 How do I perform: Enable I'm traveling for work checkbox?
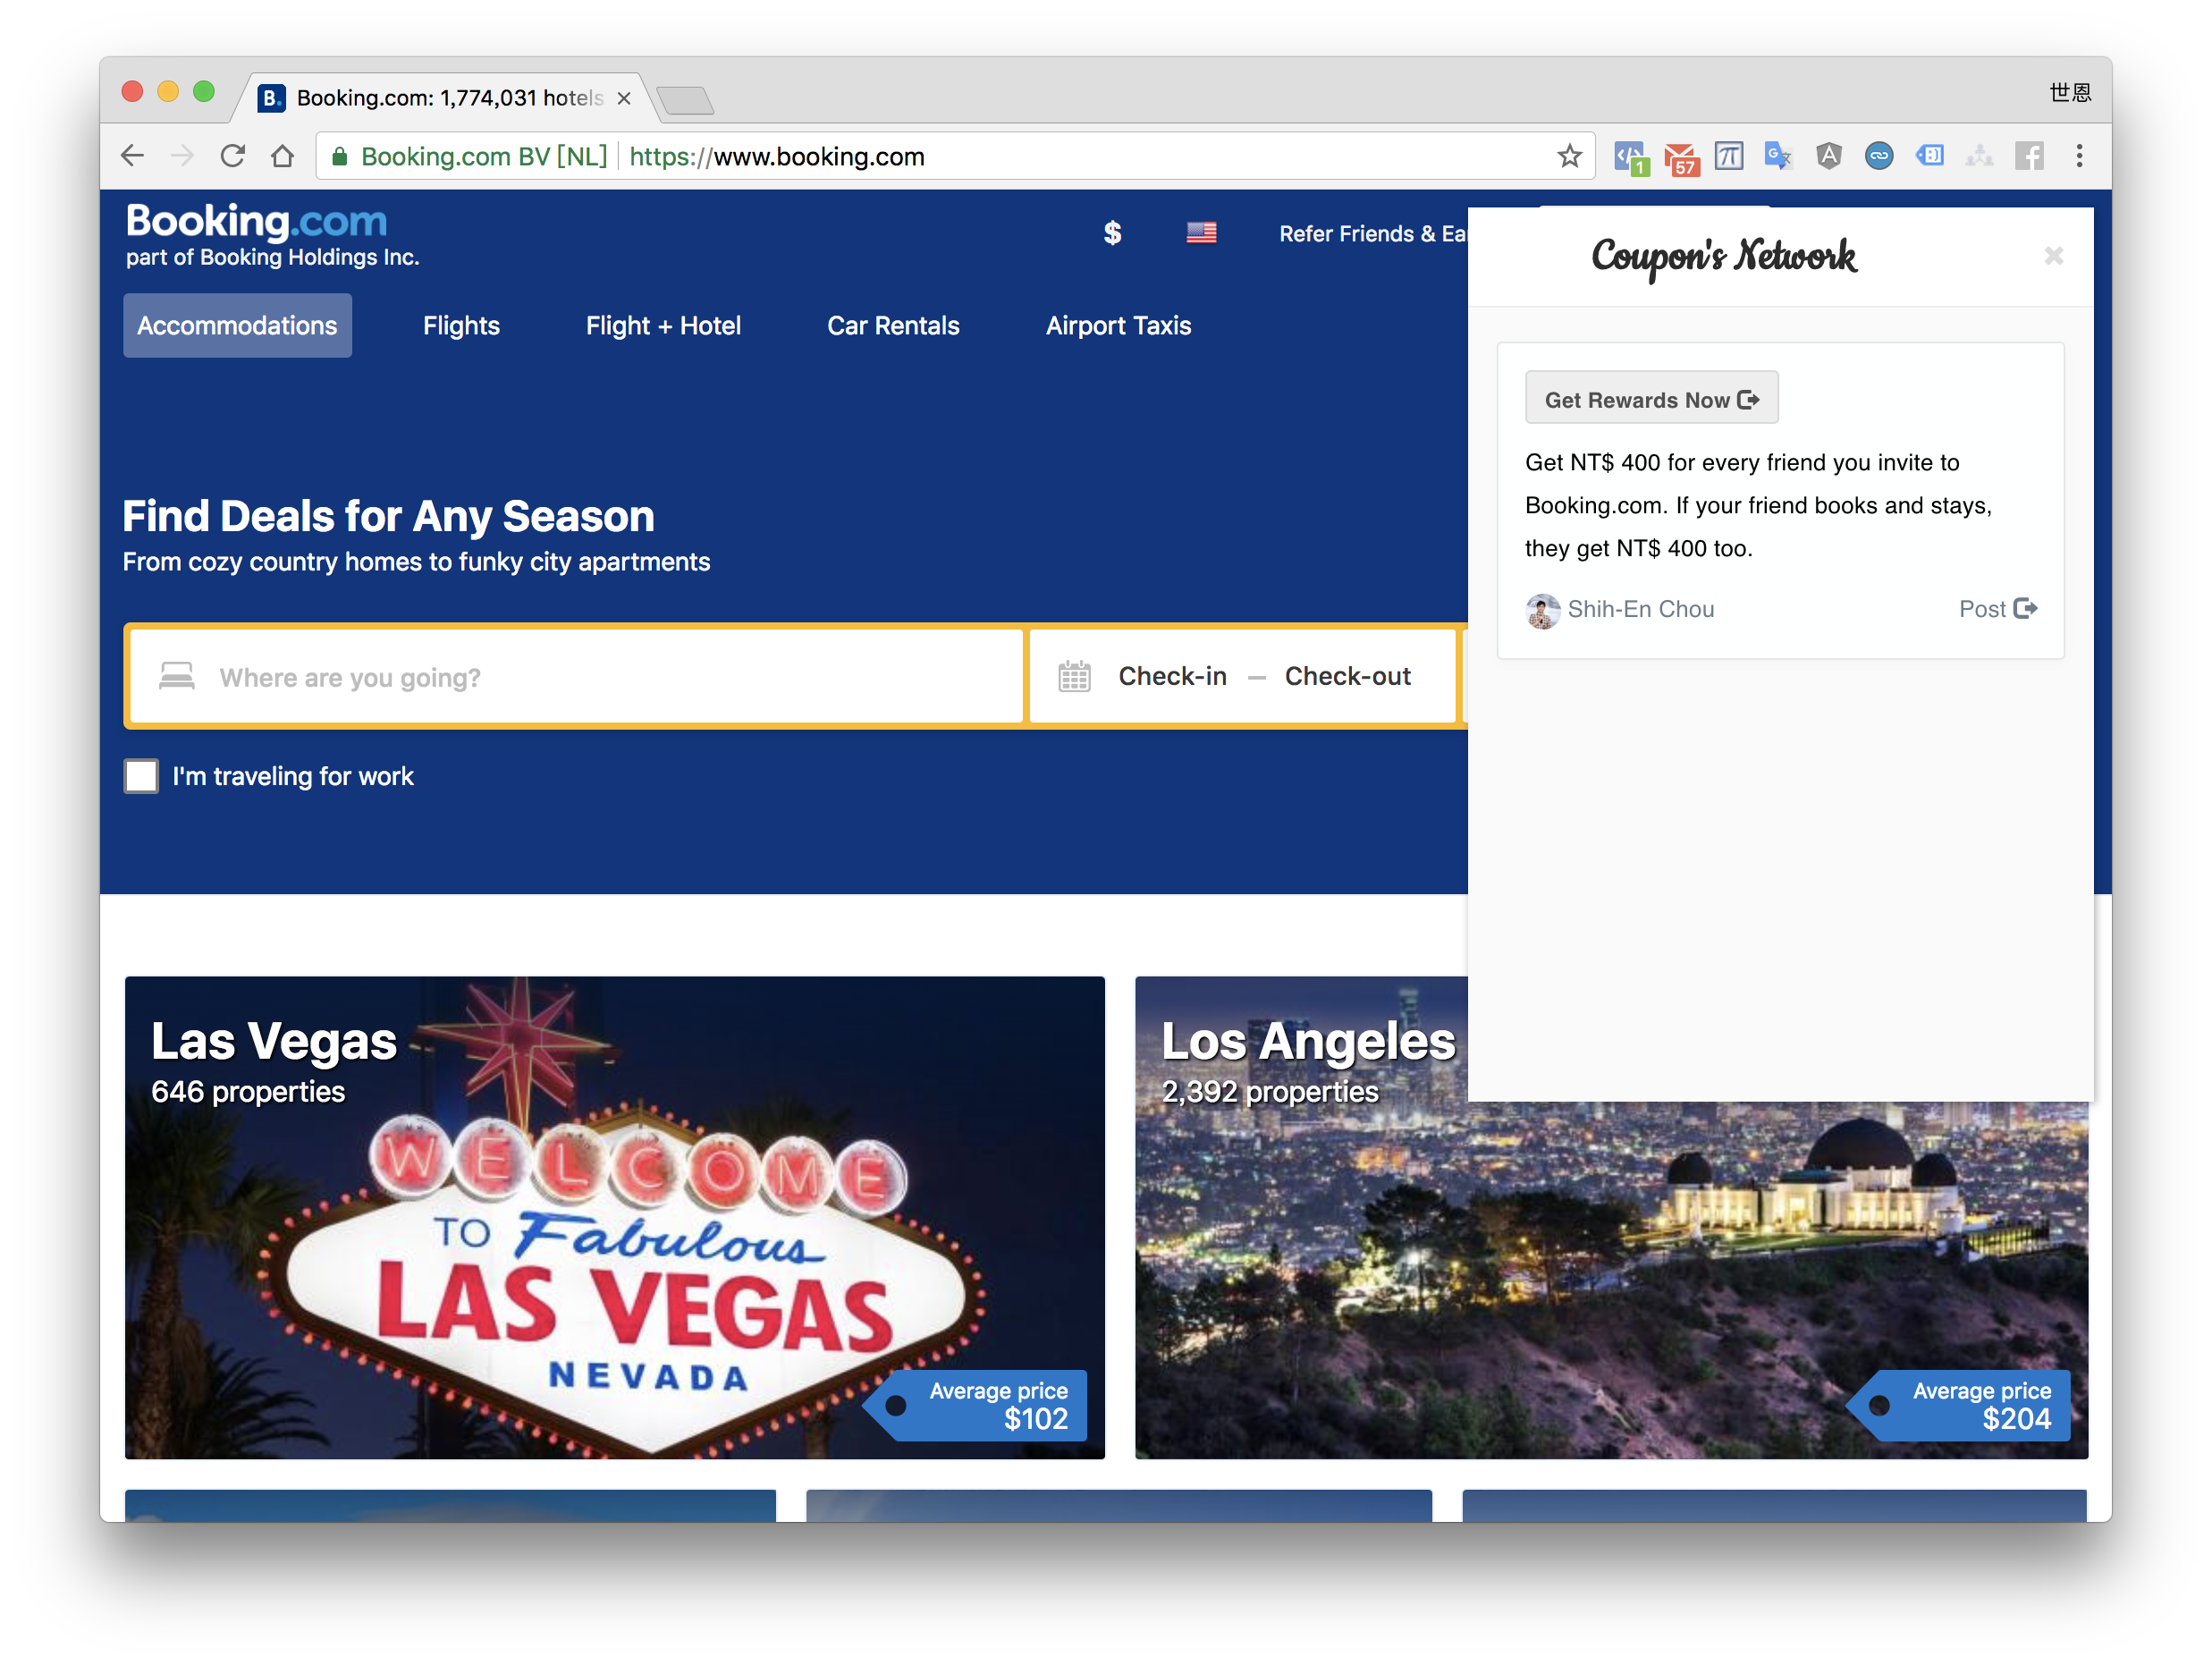141,776
